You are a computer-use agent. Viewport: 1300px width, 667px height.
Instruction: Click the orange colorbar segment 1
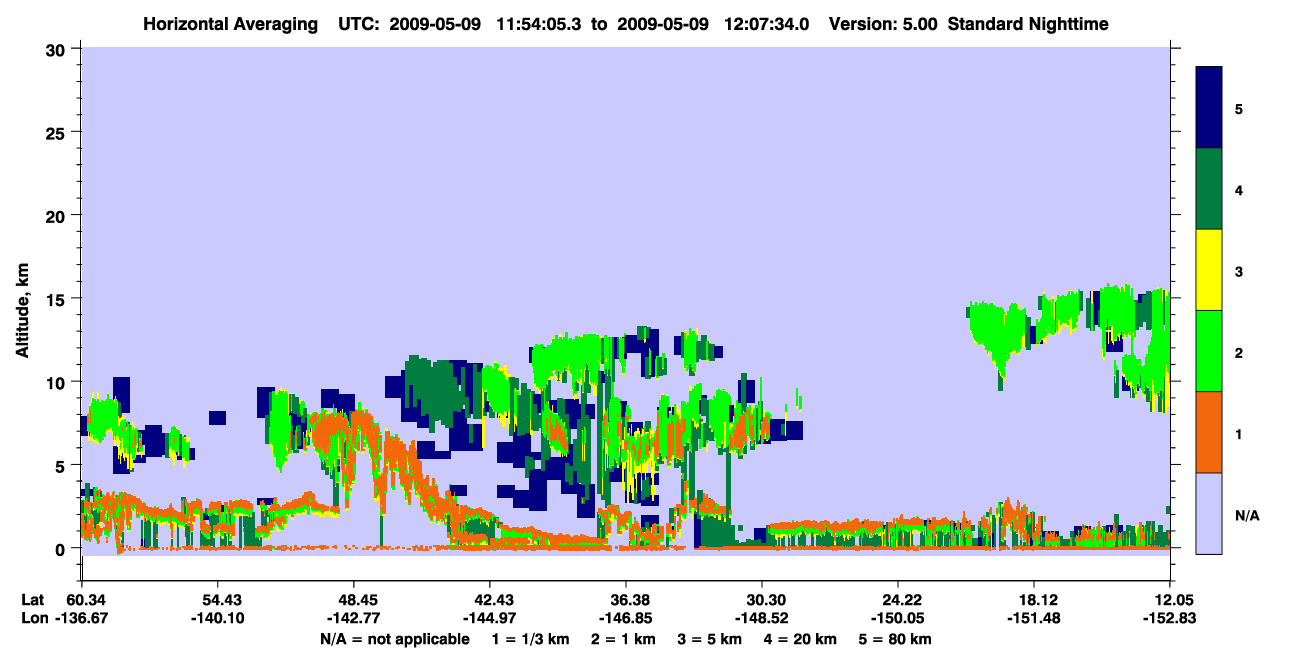click(x=1209, y=432)
